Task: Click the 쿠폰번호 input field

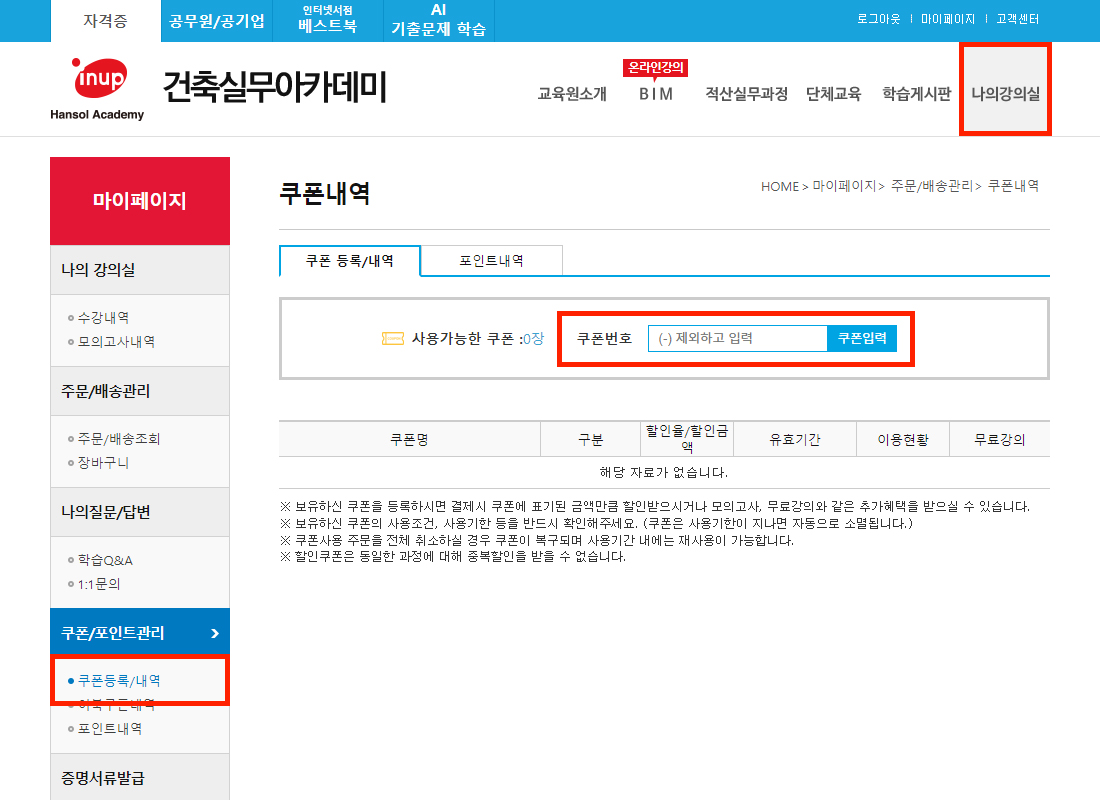Action: point(737,339)
